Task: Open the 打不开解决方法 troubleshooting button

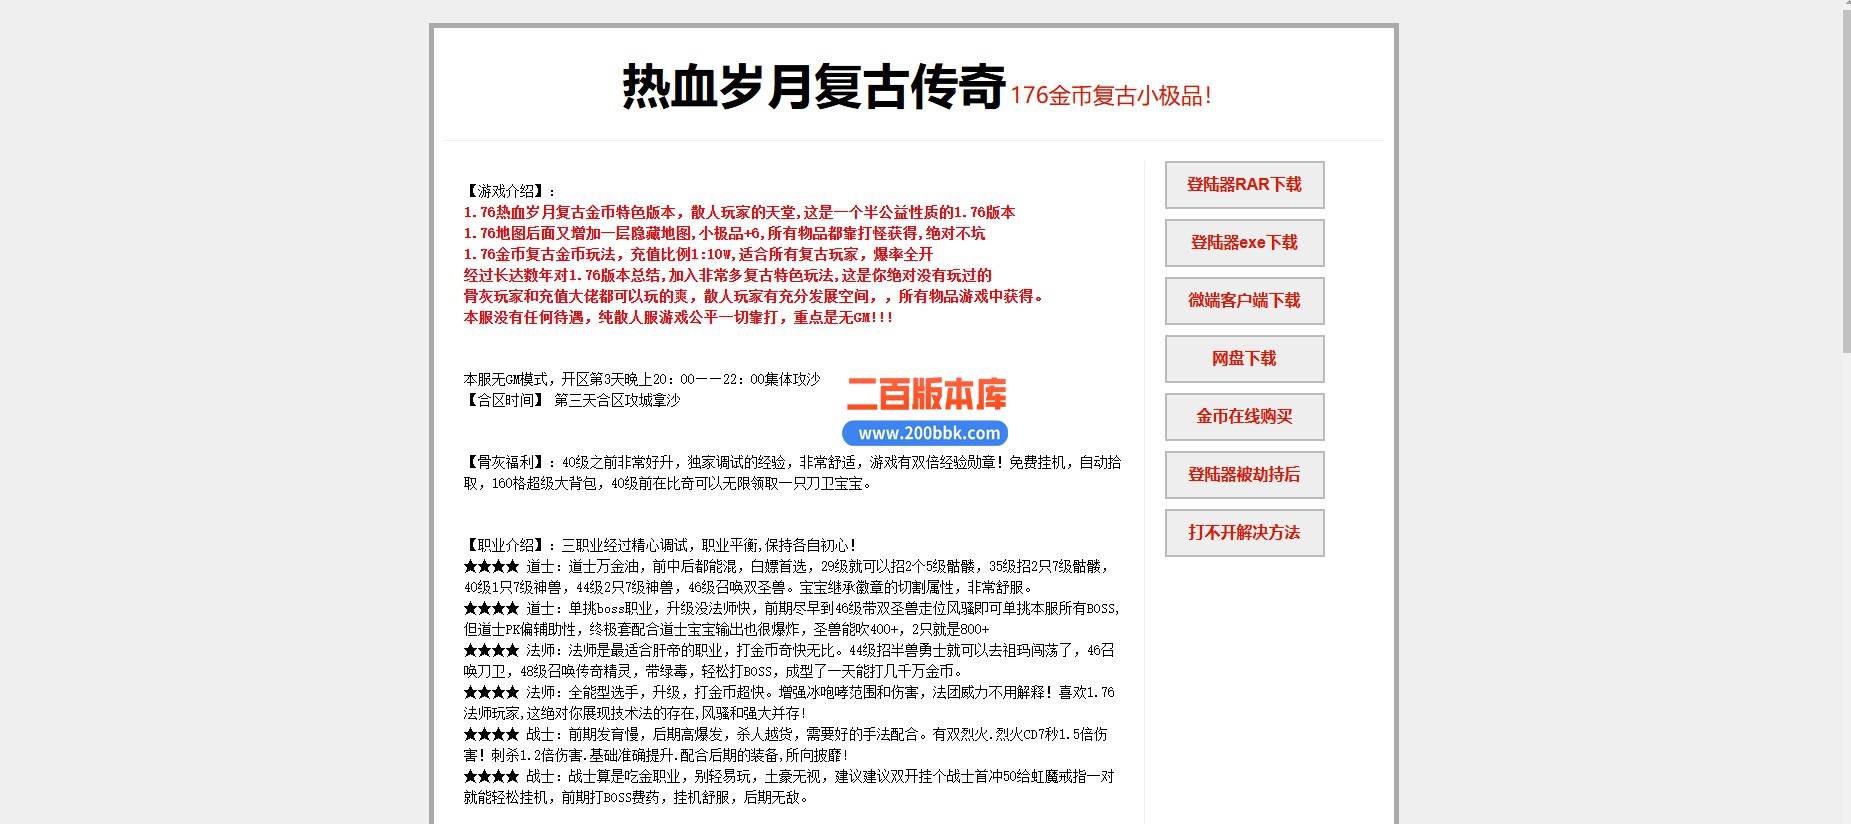Action: pos(1244,533)
